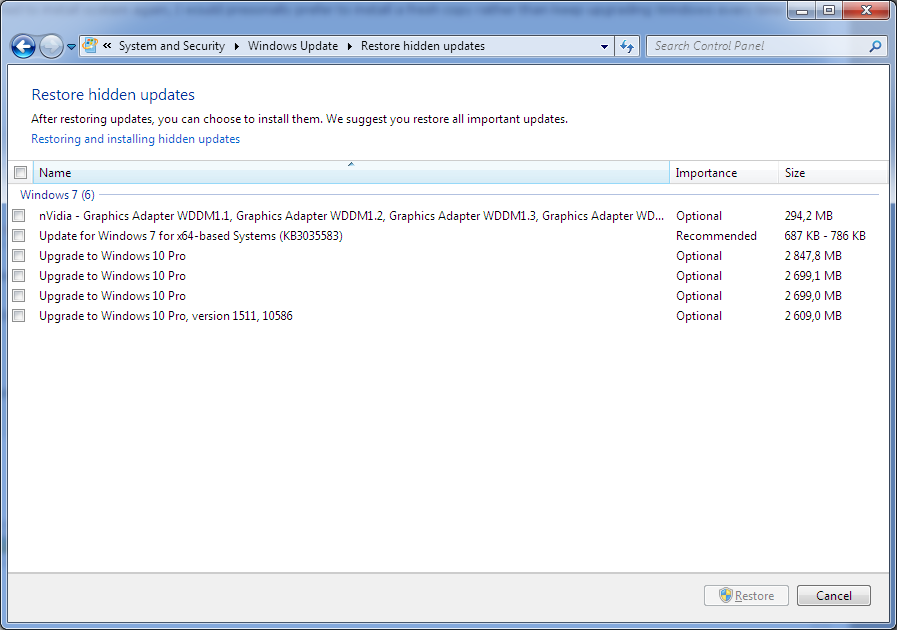
Task: Click the Cancel button
Action: pos(834,596)
